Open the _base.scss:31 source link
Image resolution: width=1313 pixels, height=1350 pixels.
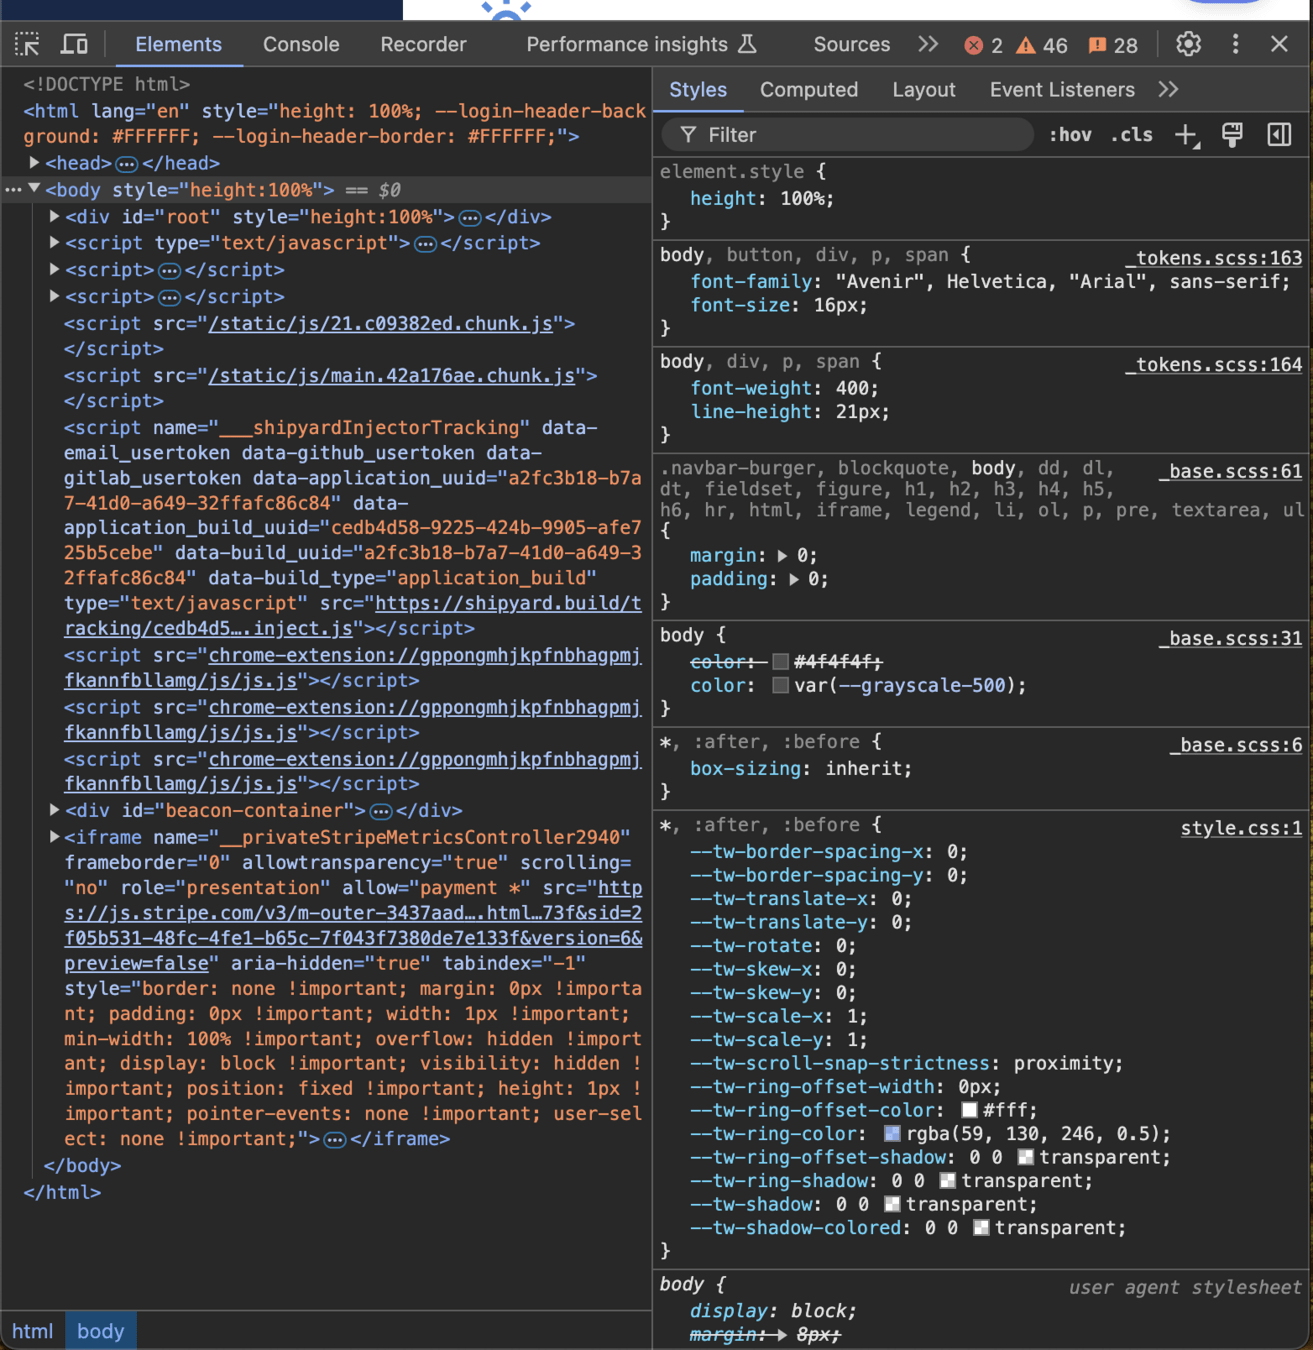[x=1231, y=638]
